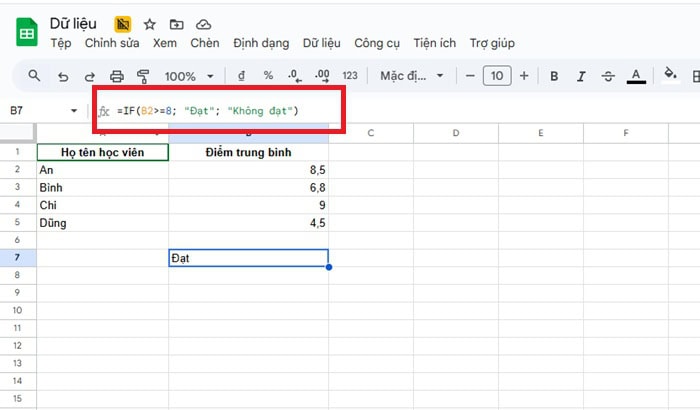Open the 100% zoom dropdown

pyautogui.click(x=189, y=76)
